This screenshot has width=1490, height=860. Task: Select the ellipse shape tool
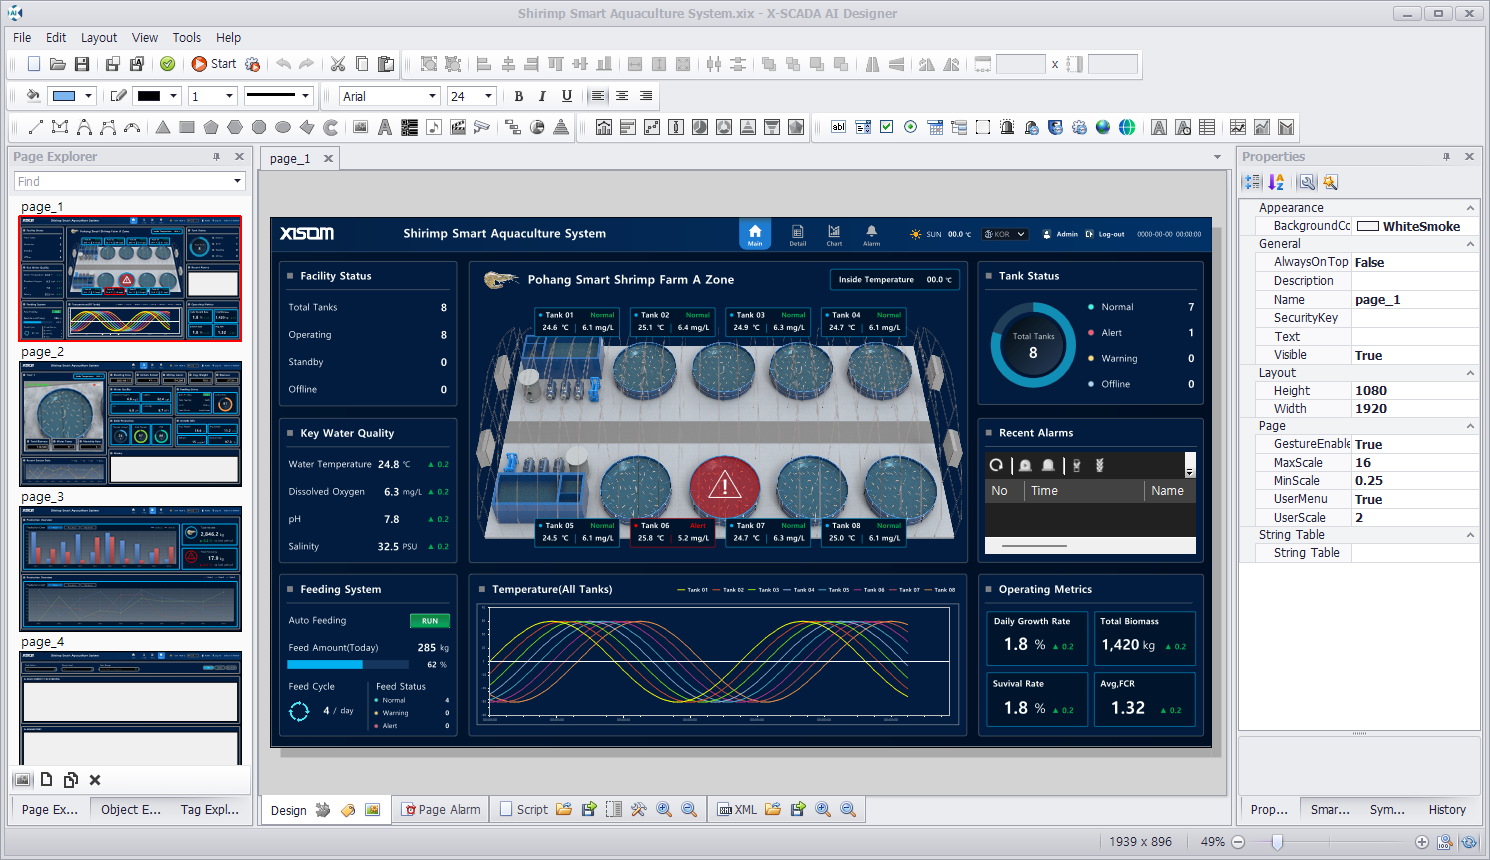[x=283, y=127]
